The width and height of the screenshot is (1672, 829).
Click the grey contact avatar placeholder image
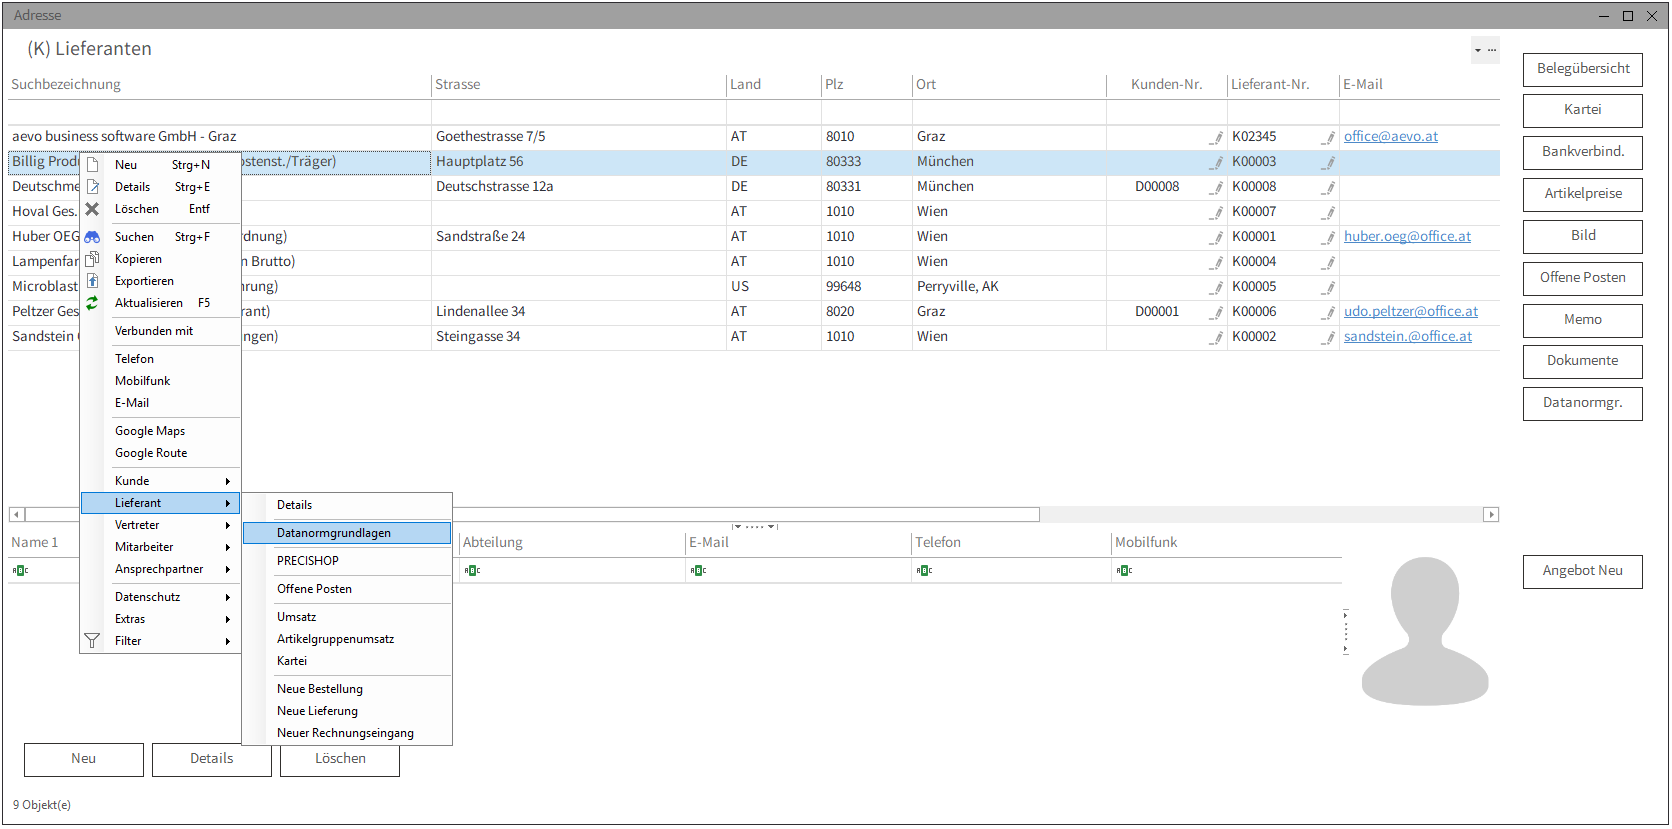pyautogui.click(x=1425, y=632)
